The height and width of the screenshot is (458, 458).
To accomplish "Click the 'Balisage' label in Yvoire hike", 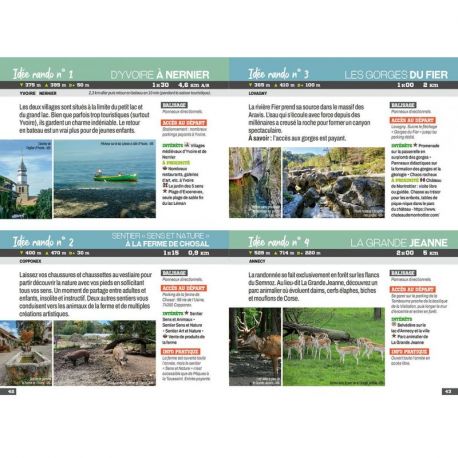I will pos(174,105).
